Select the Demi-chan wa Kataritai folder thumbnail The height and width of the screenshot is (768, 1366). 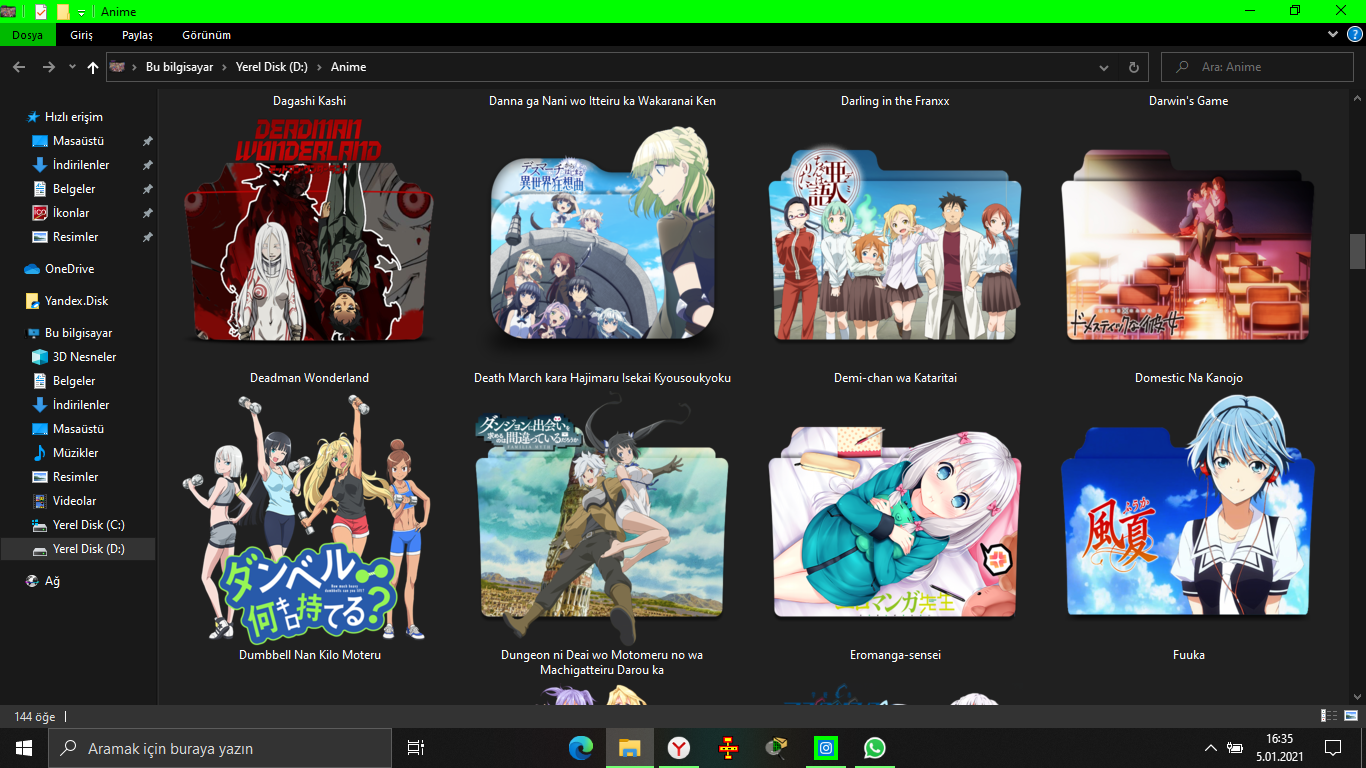point(895,245)
